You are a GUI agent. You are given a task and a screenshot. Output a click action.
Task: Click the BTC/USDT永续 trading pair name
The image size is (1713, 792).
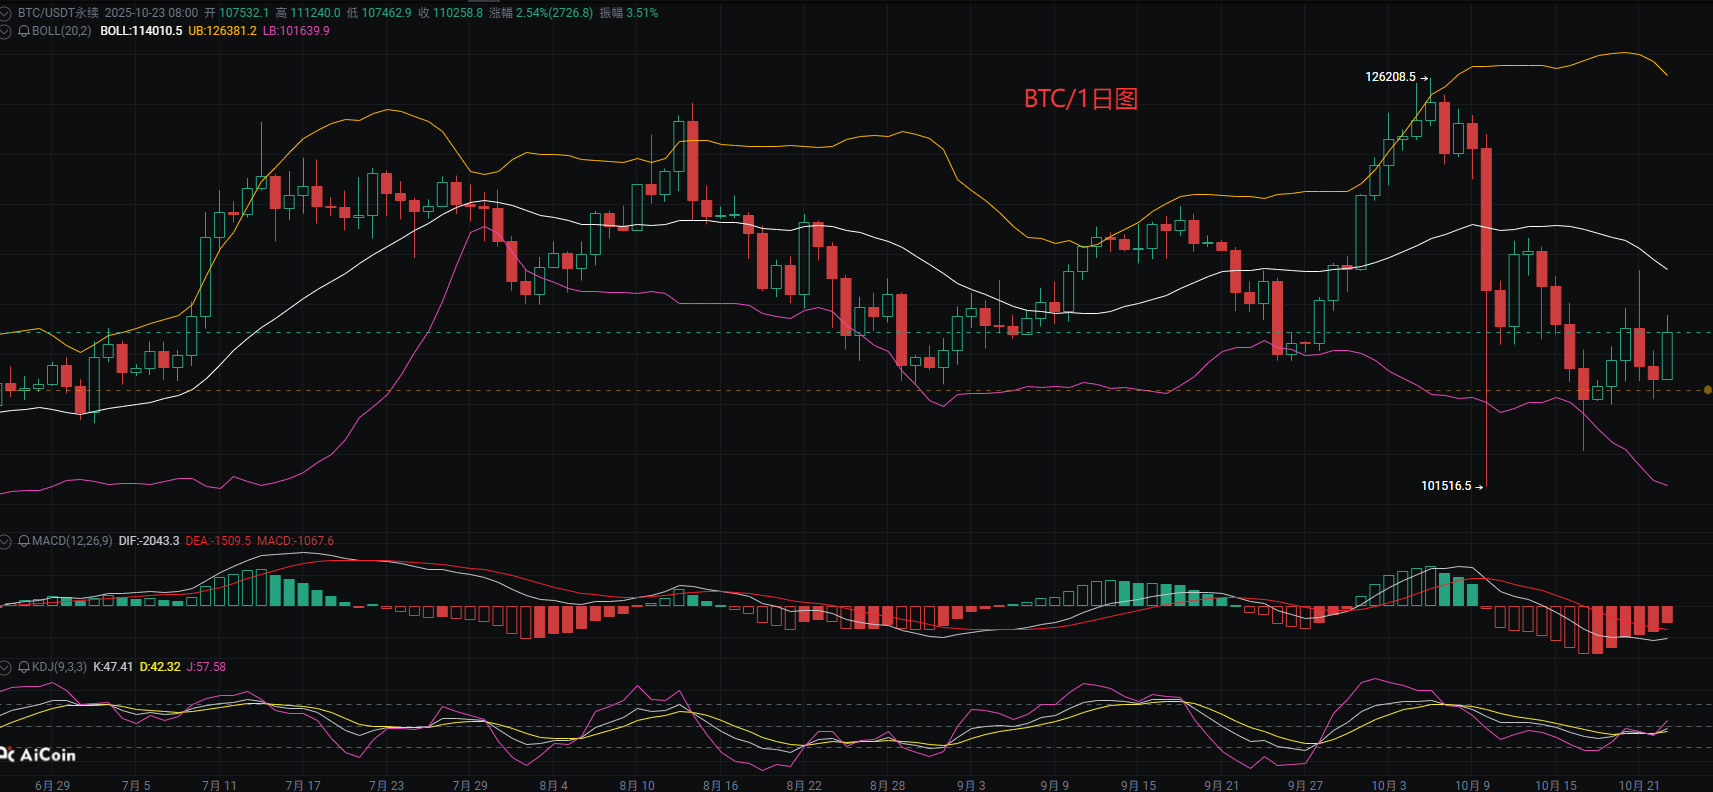[58, 13]
